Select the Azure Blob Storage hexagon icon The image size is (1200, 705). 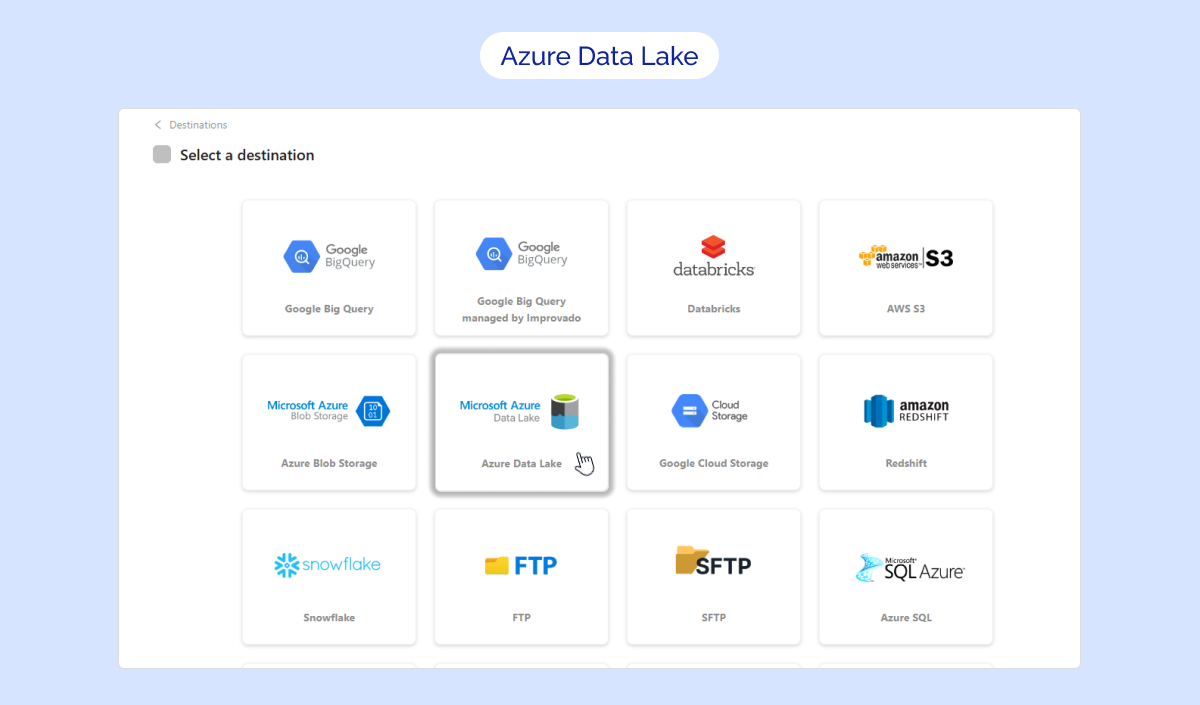coord(373,411)
